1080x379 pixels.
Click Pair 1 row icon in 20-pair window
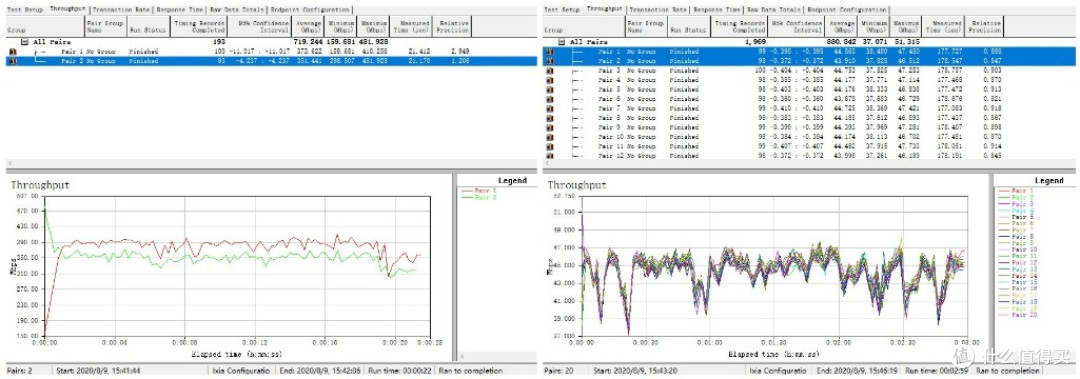[550, 52]
